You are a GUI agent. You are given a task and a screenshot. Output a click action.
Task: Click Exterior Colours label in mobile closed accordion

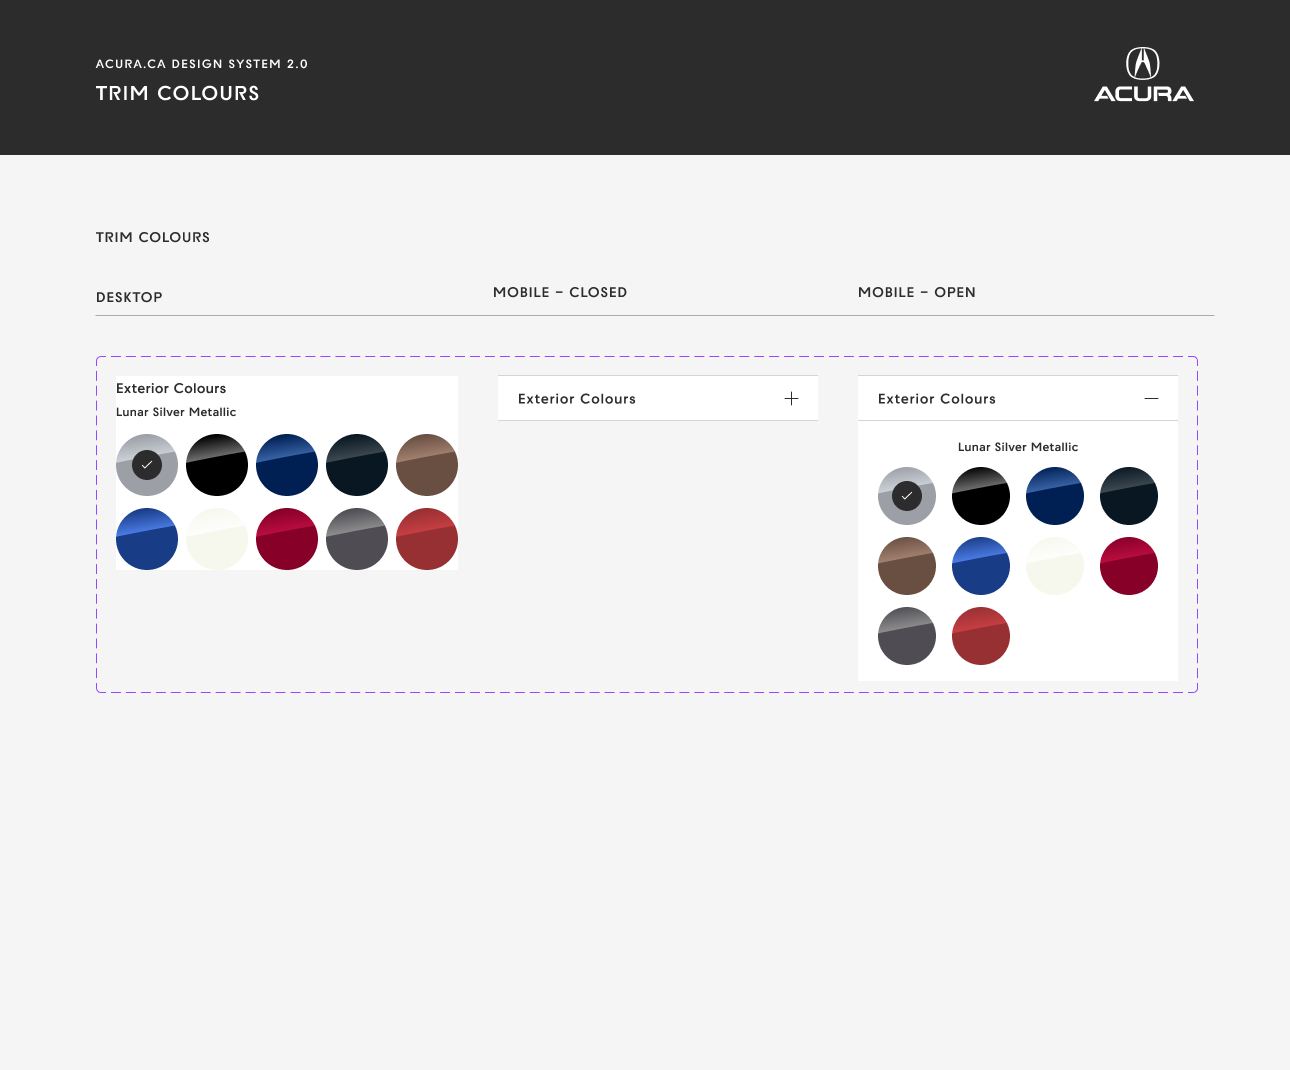click(x=577, y=399)
